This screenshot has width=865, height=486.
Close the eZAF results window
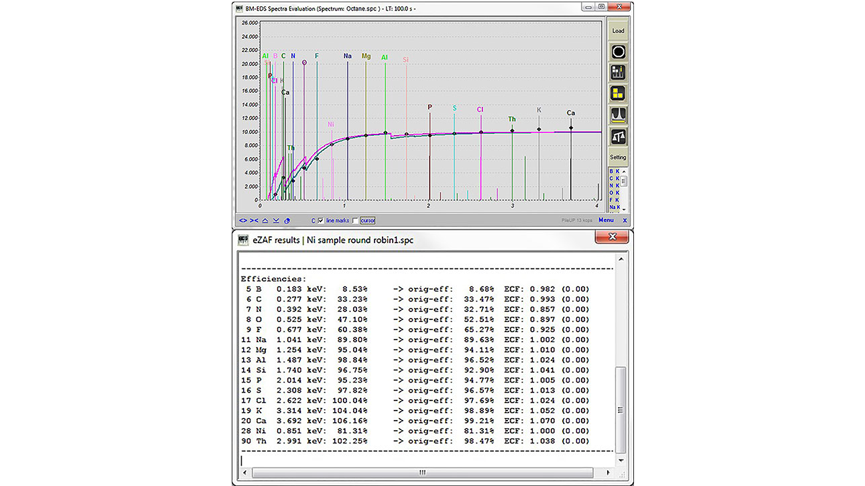pos(612,237)
